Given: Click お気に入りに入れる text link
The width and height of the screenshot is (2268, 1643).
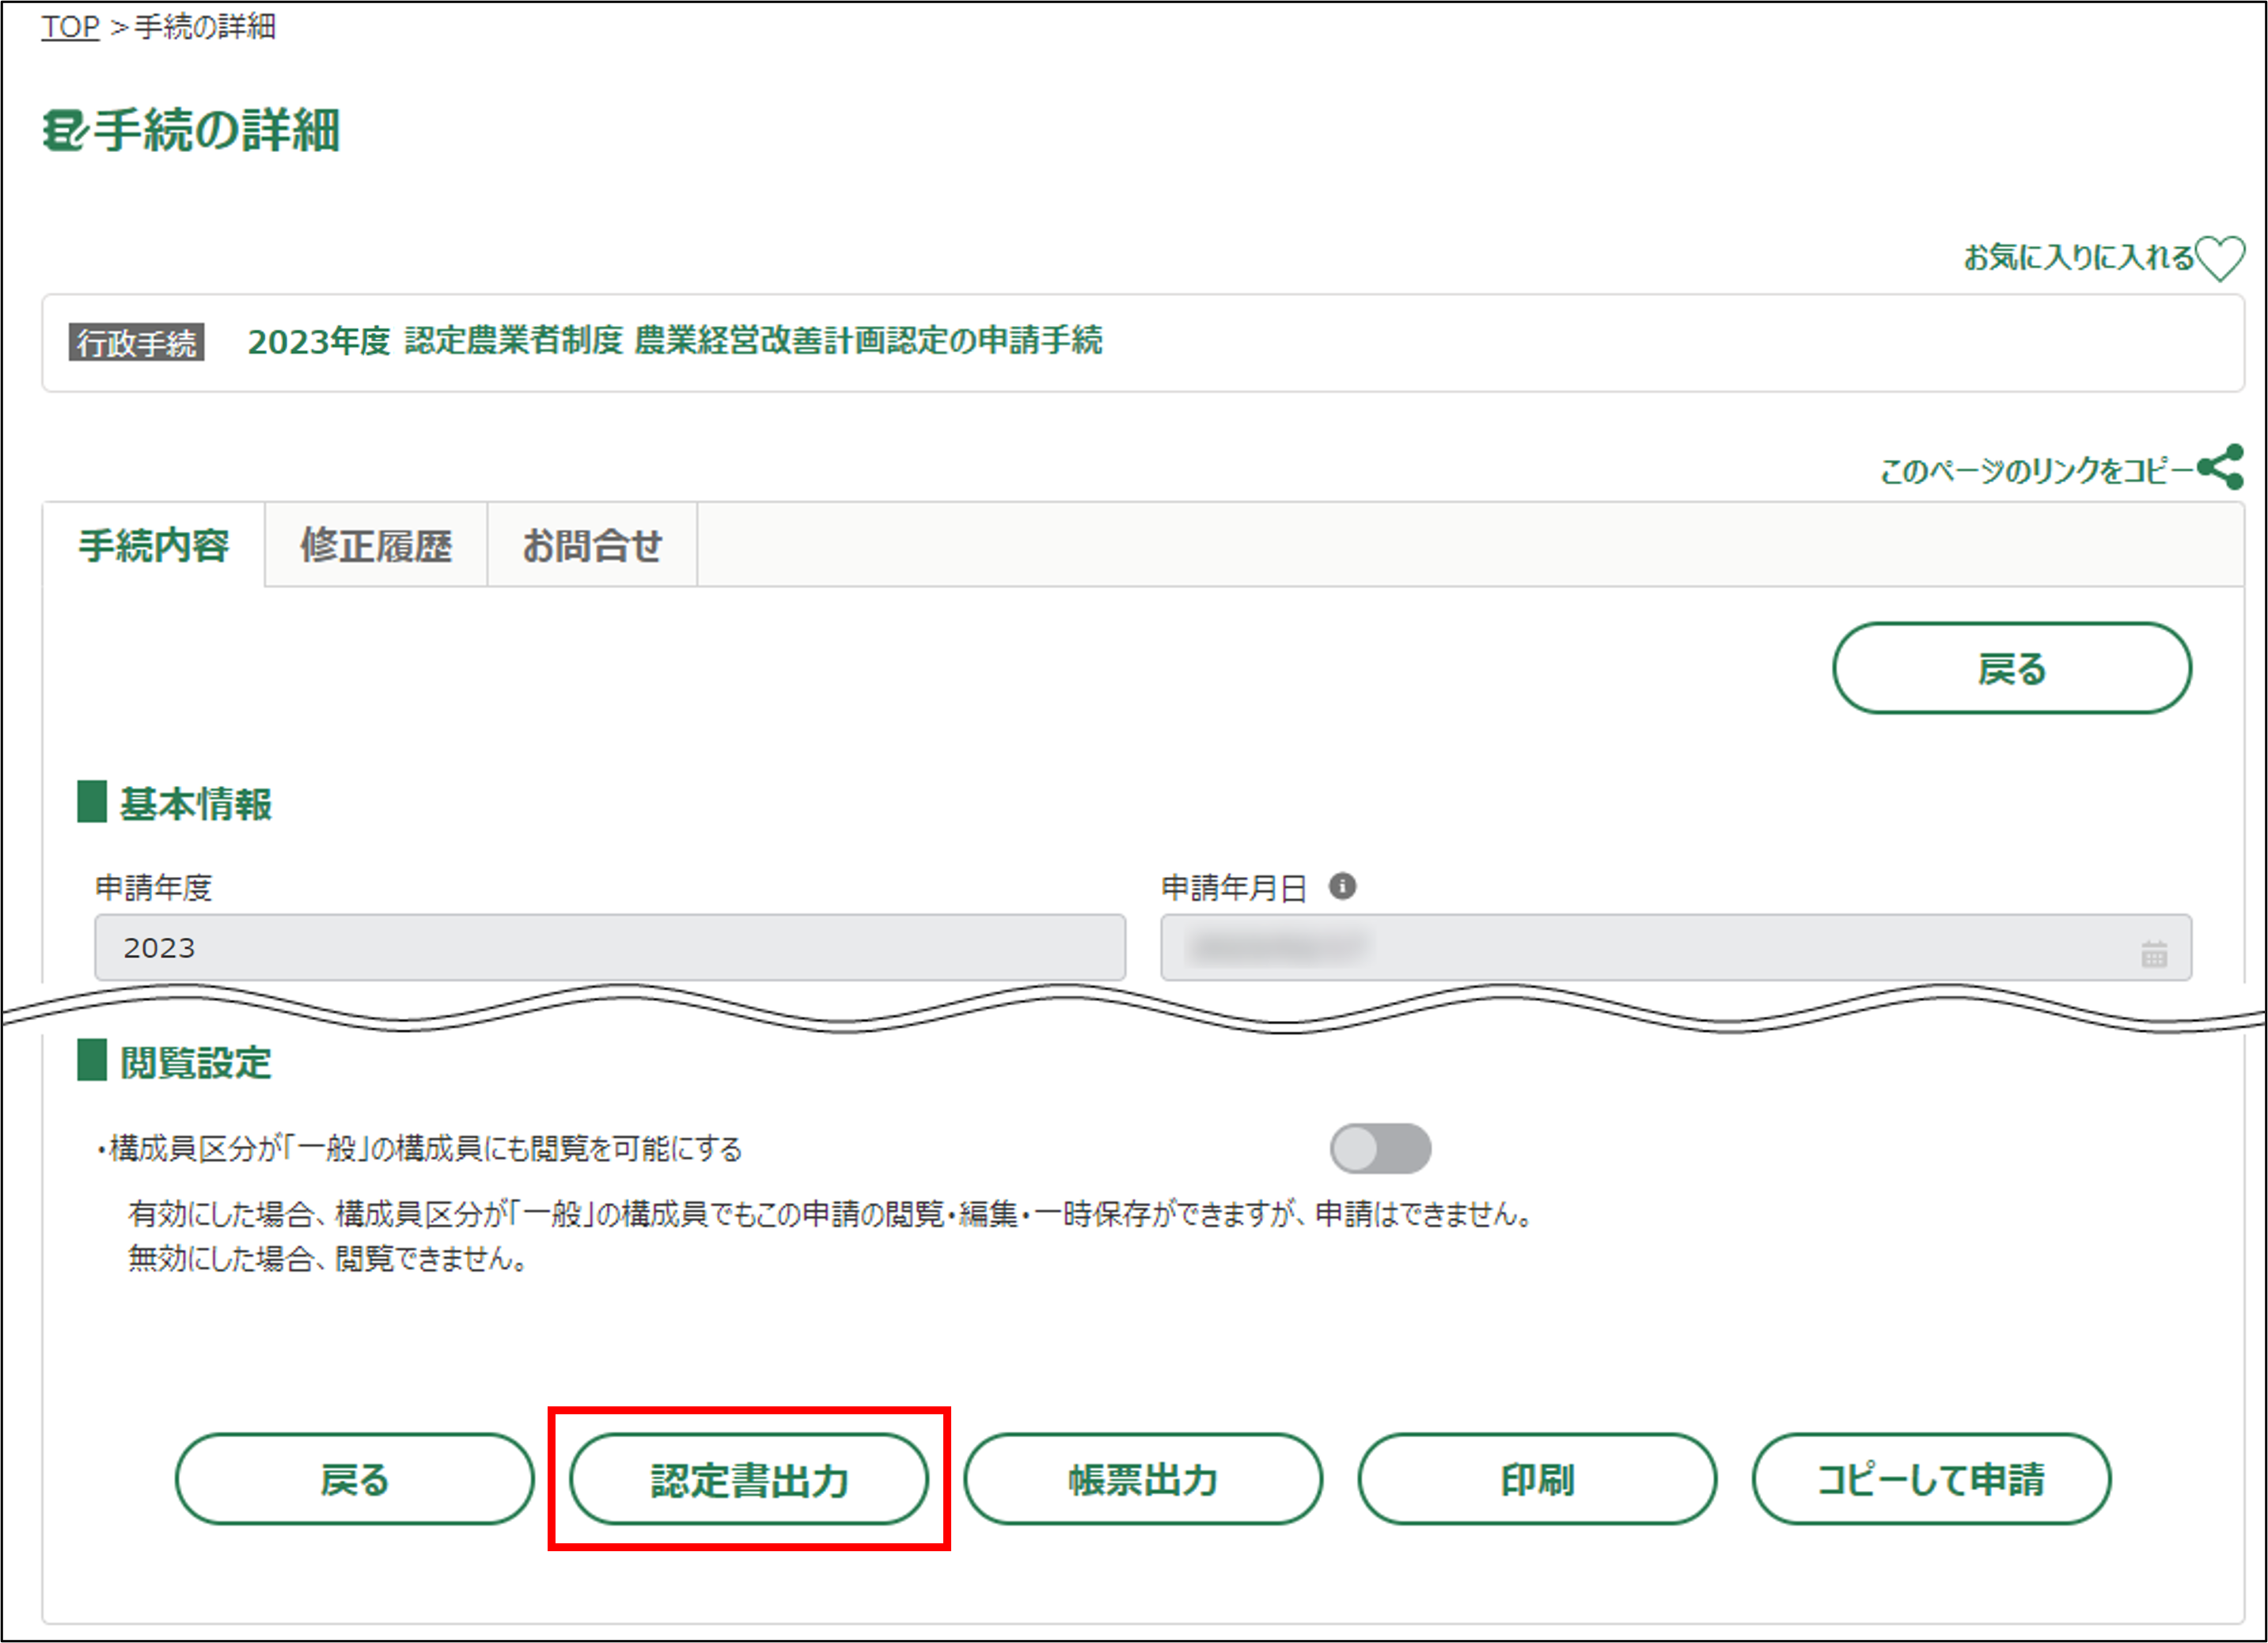Looking at the screenshot, I should (2078, 258).
